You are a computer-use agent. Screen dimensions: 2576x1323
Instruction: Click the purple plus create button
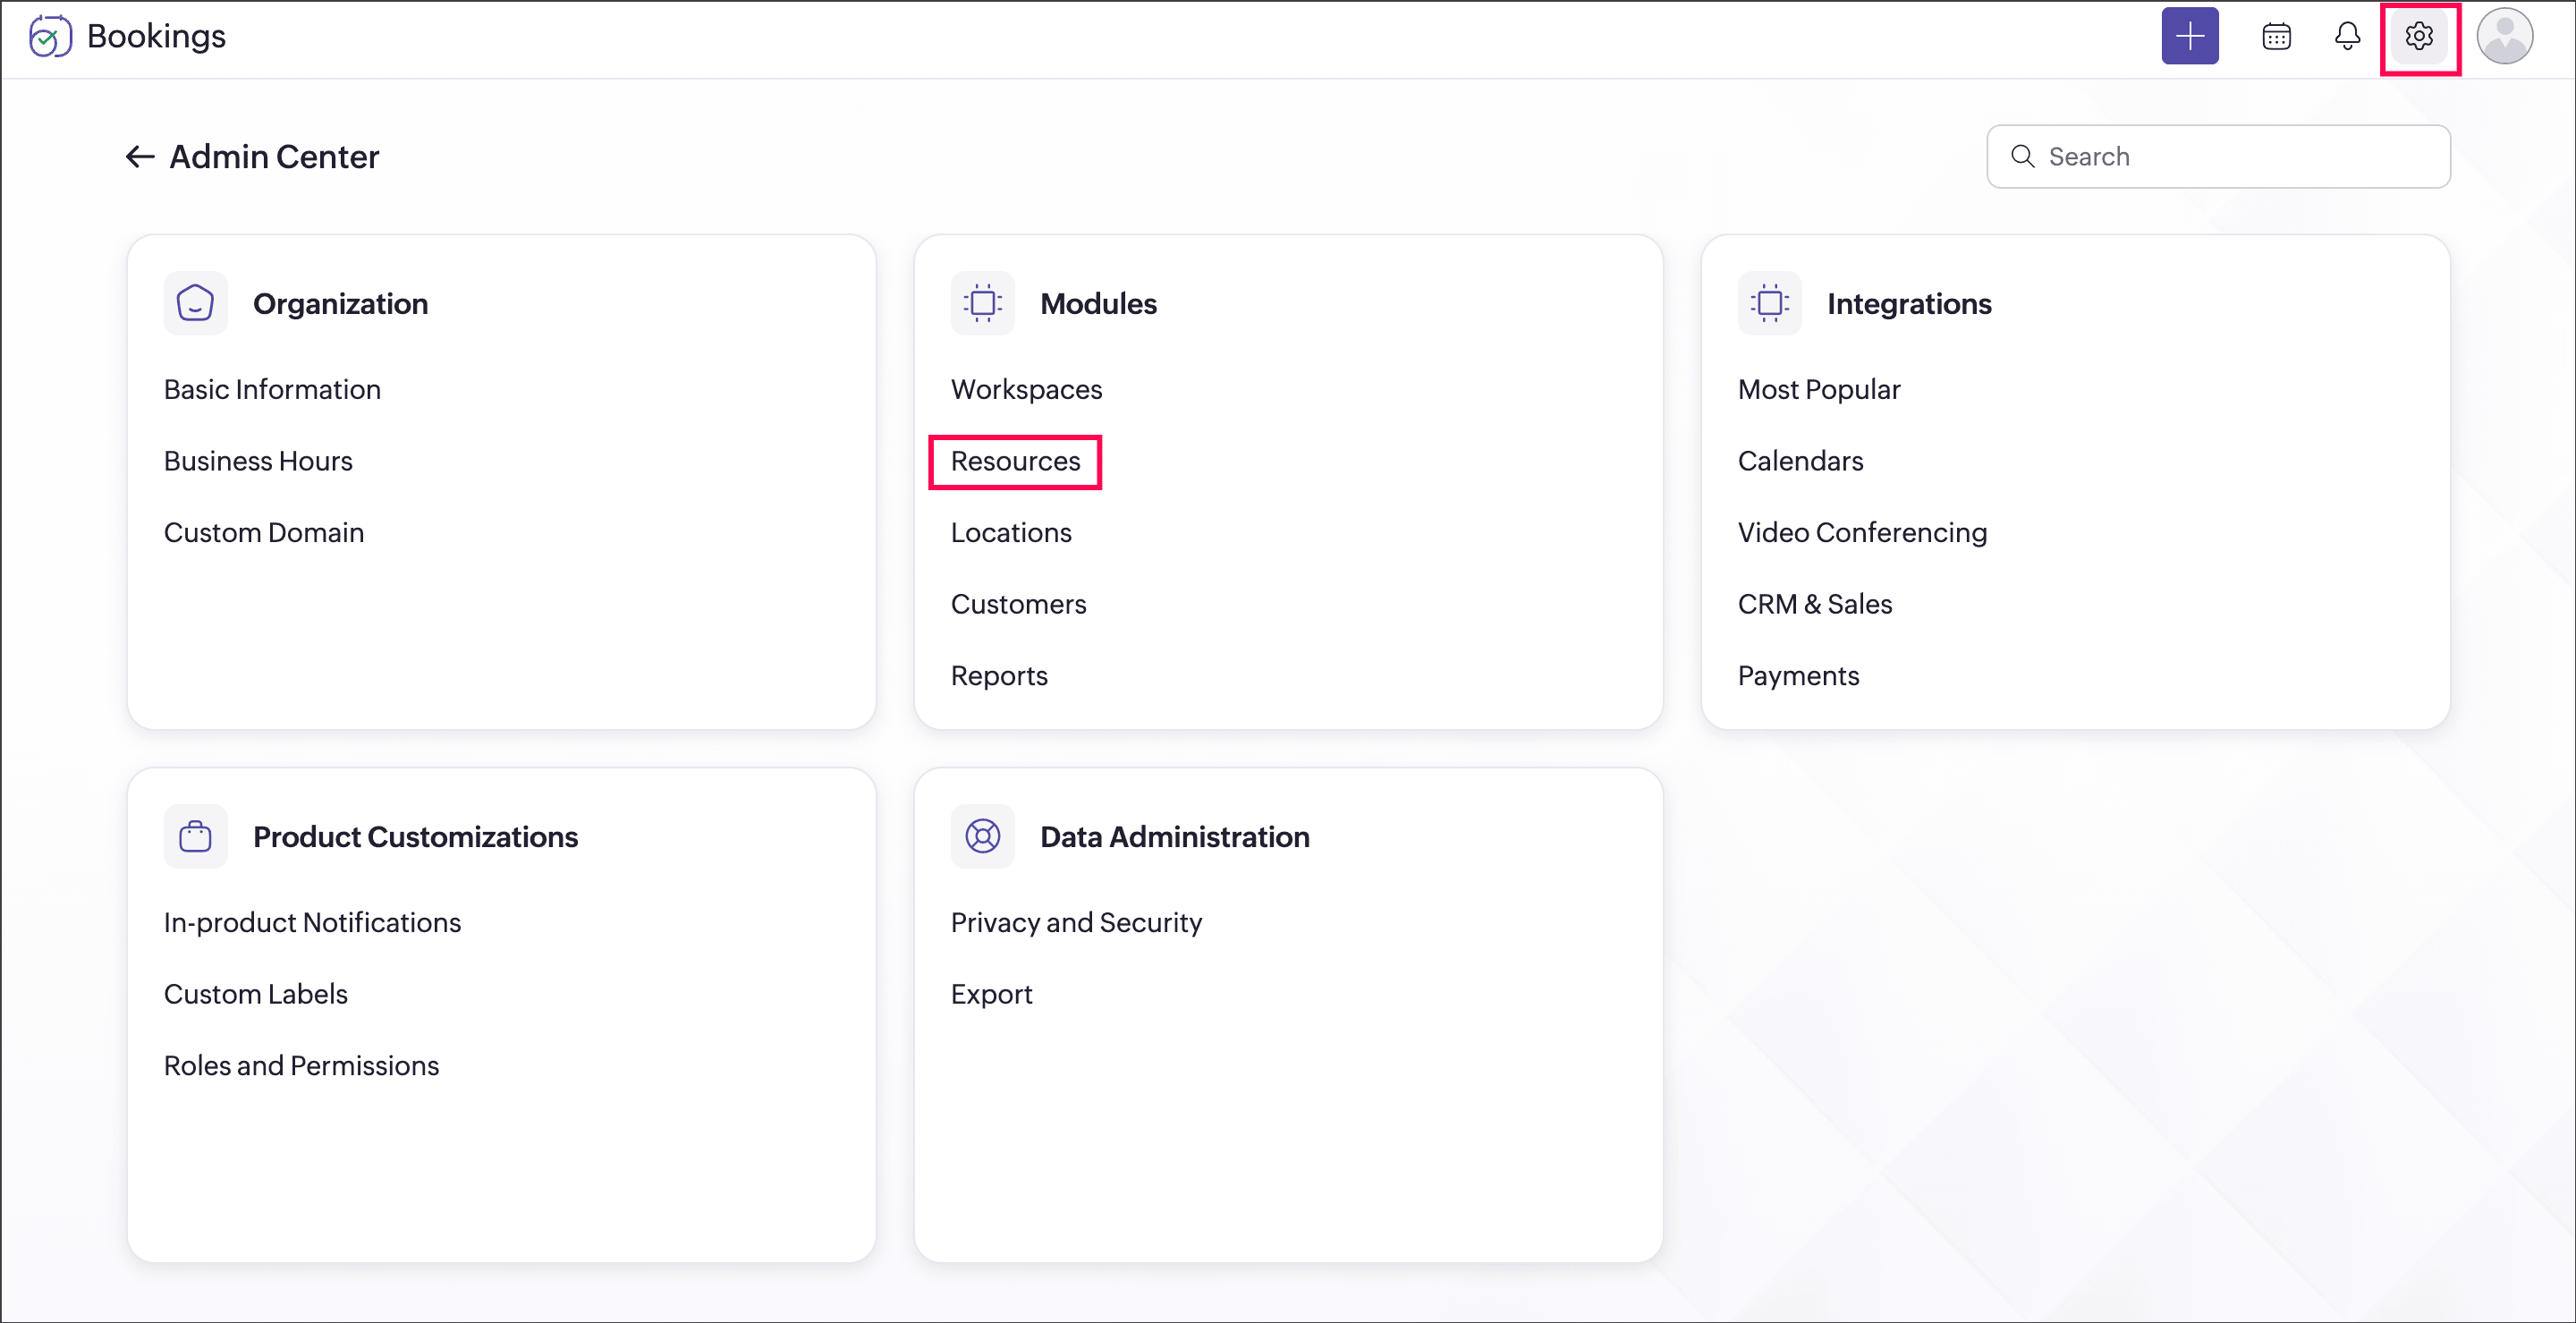2189,36
